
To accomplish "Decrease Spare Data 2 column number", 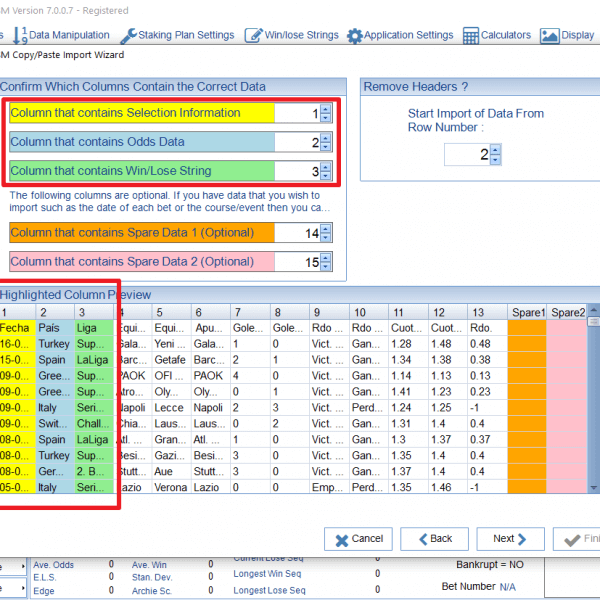I will (326, 266).
